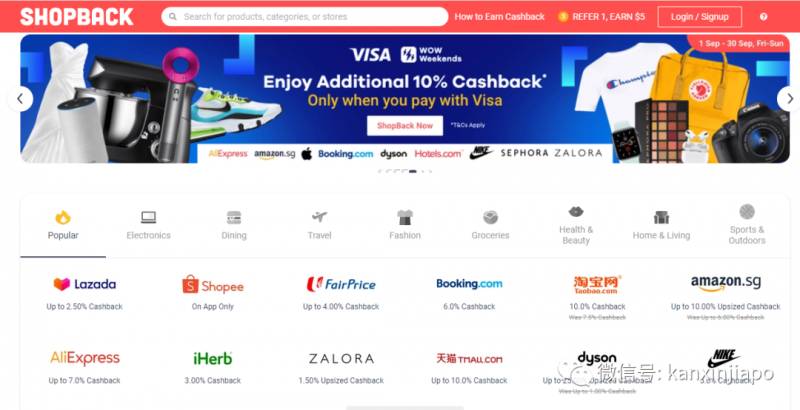Select the Fashion shirt icon category

pos(405,217)
